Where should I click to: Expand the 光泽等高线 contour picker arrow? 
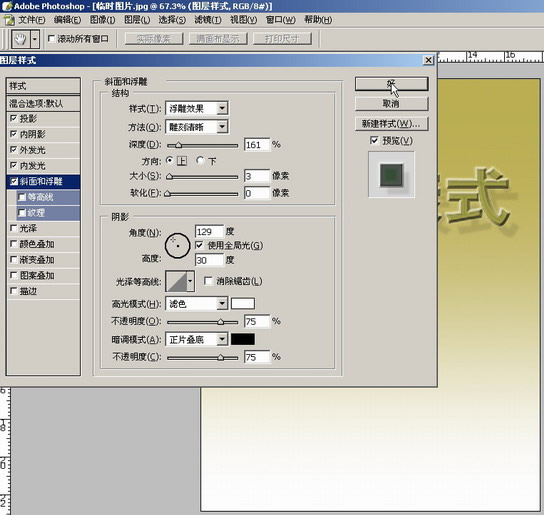coord(190,281)
